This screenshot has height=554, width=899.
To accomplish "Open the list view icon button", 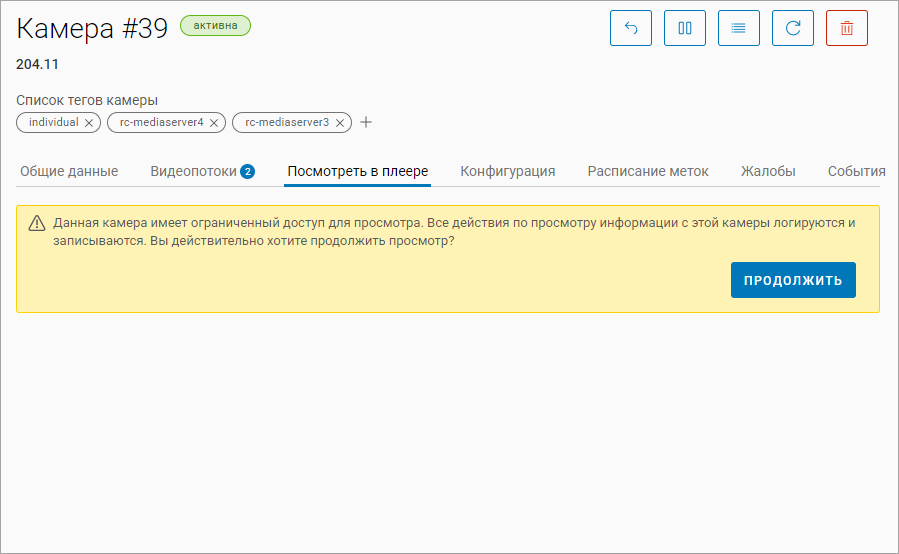I will click(x=739, y=28).
